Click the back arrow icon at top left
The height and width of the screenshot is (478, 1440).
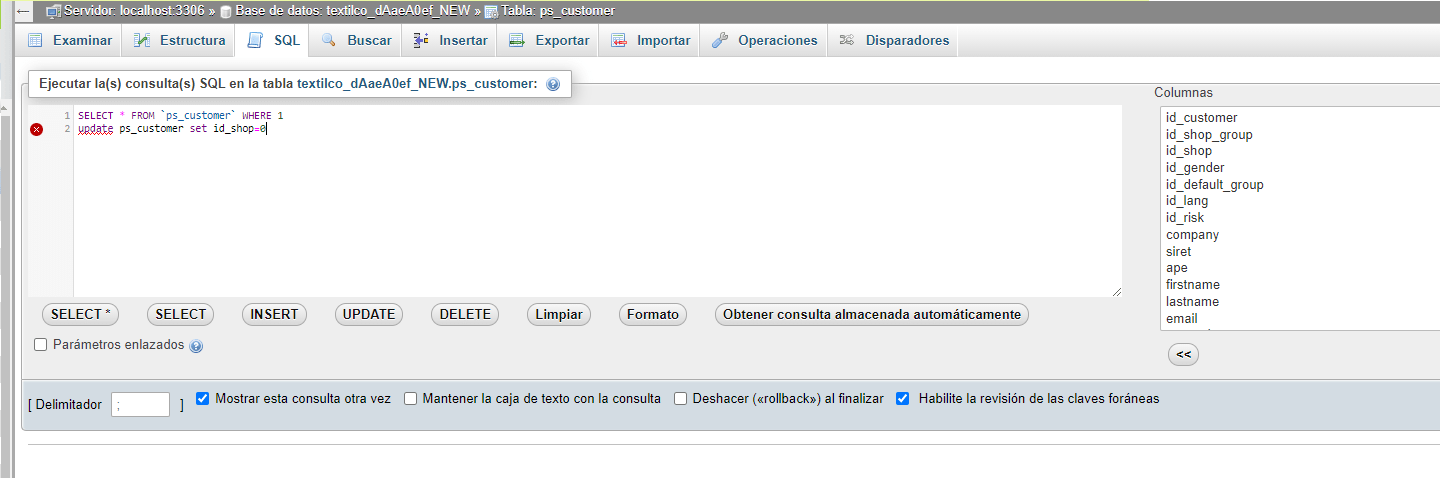tap(23, 11)
